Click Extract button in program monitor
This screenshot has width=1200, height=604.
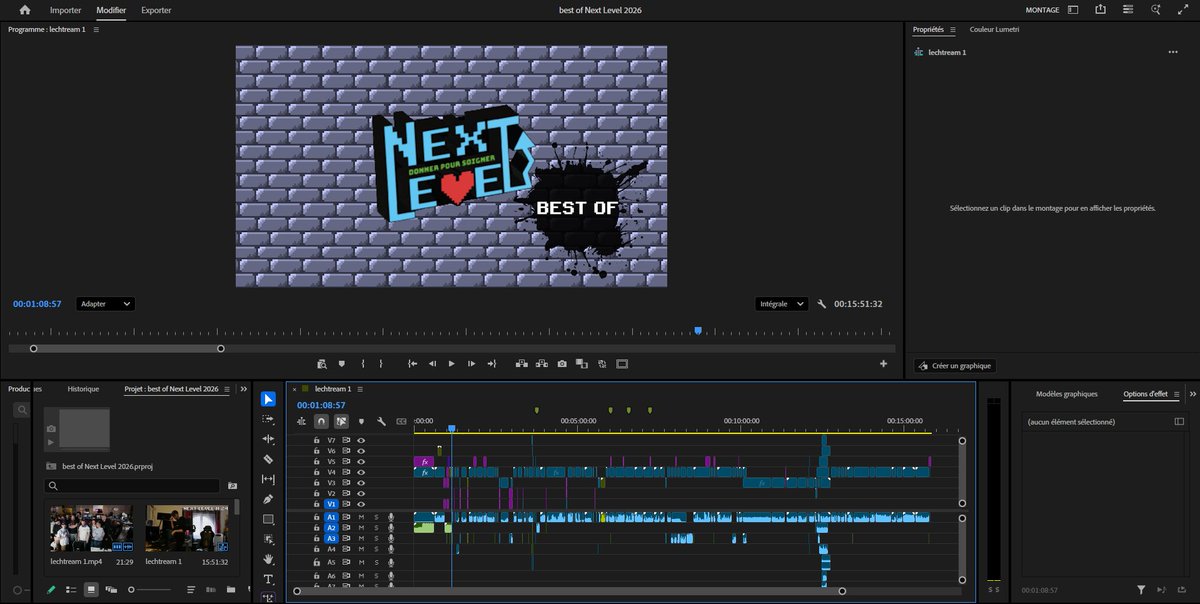pos(541,364)
